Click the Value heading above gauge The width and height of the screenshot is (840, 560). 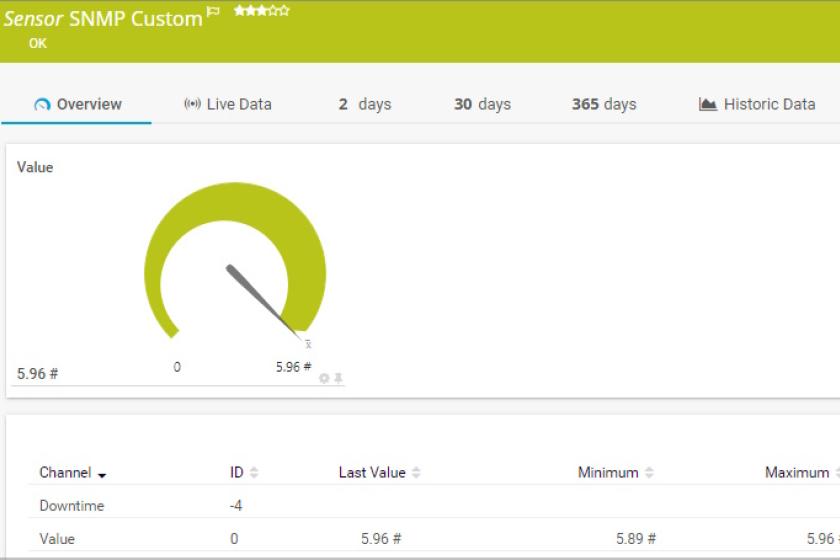tap(35, 167)
